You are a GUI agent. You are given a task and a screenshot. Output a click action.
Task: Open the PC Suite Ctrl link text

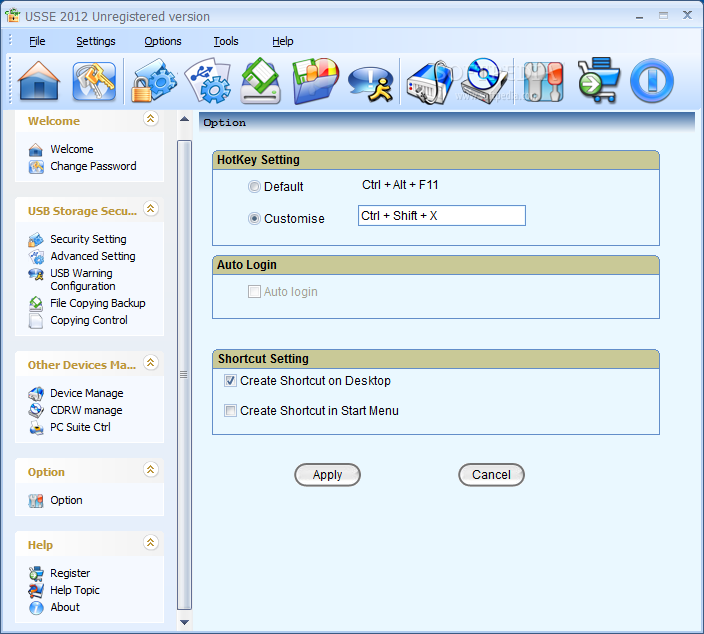pyautogui.click(x=80, y=427)
